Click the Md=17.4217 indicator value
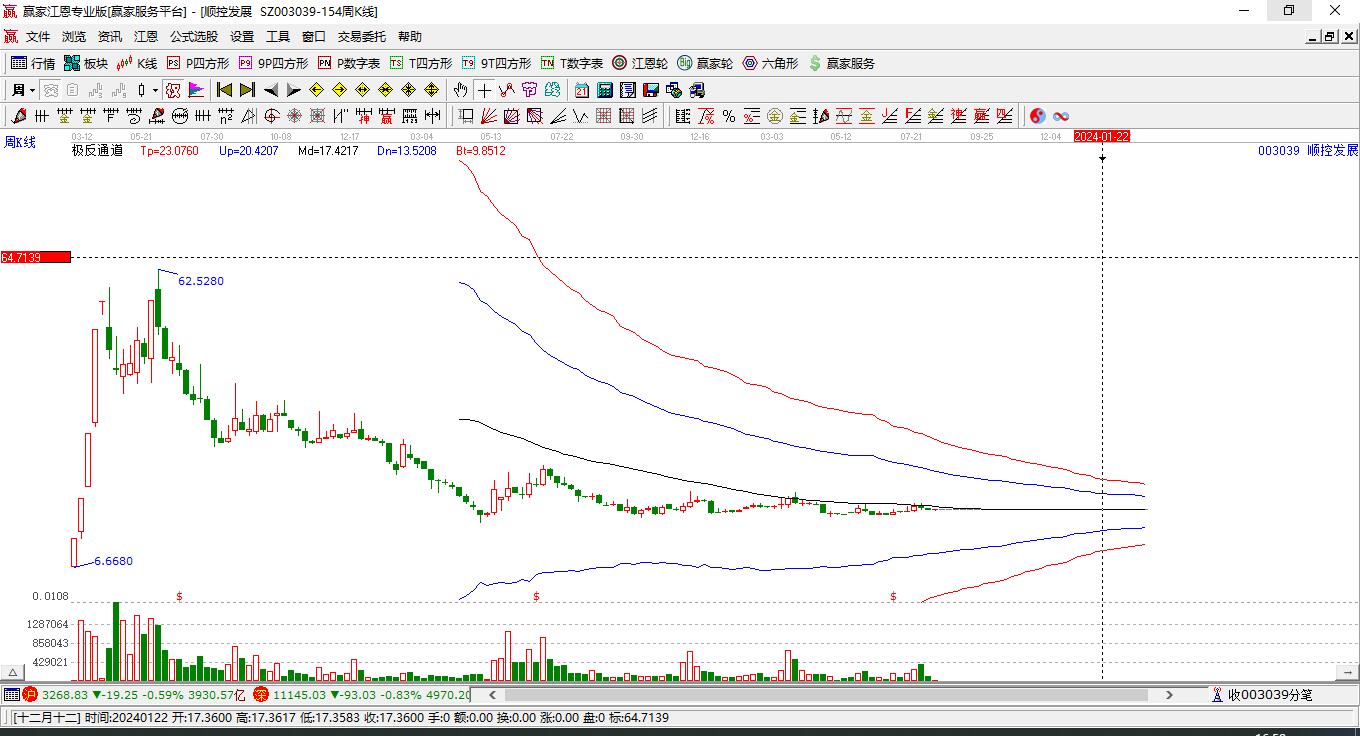This screenshot has height=736, width=1360. pyautogui.click(x=328, y=151)
